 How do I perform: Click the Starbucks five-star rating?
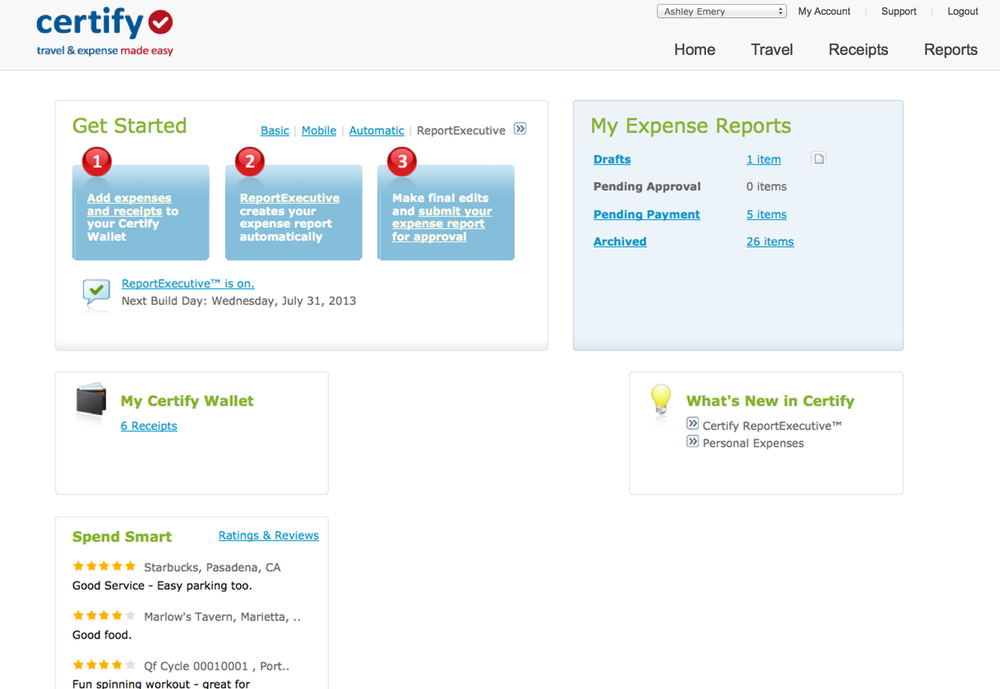104,567
